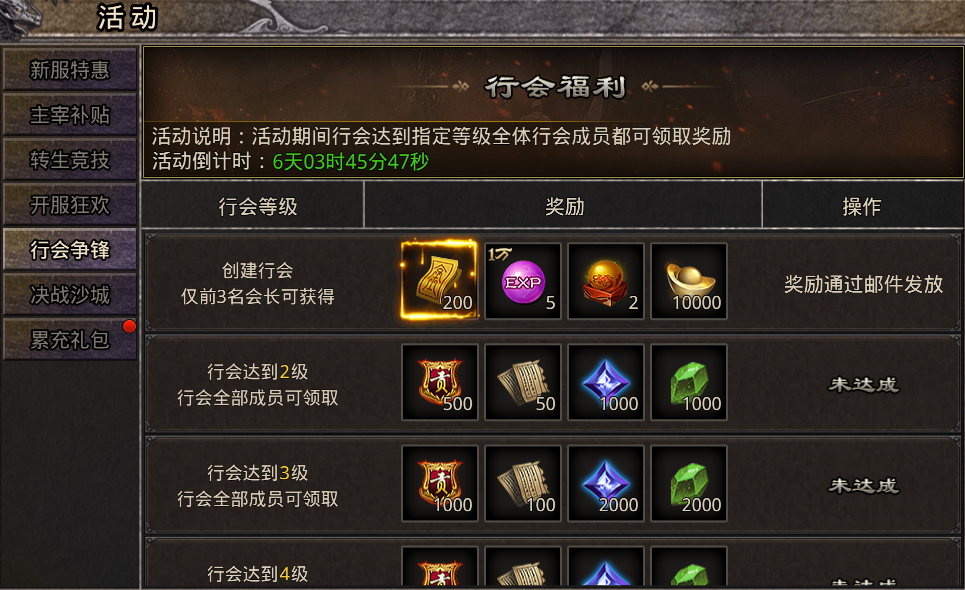Click 未达成 button for guild level 2
The image size is (965, 590).
(863, 385)
